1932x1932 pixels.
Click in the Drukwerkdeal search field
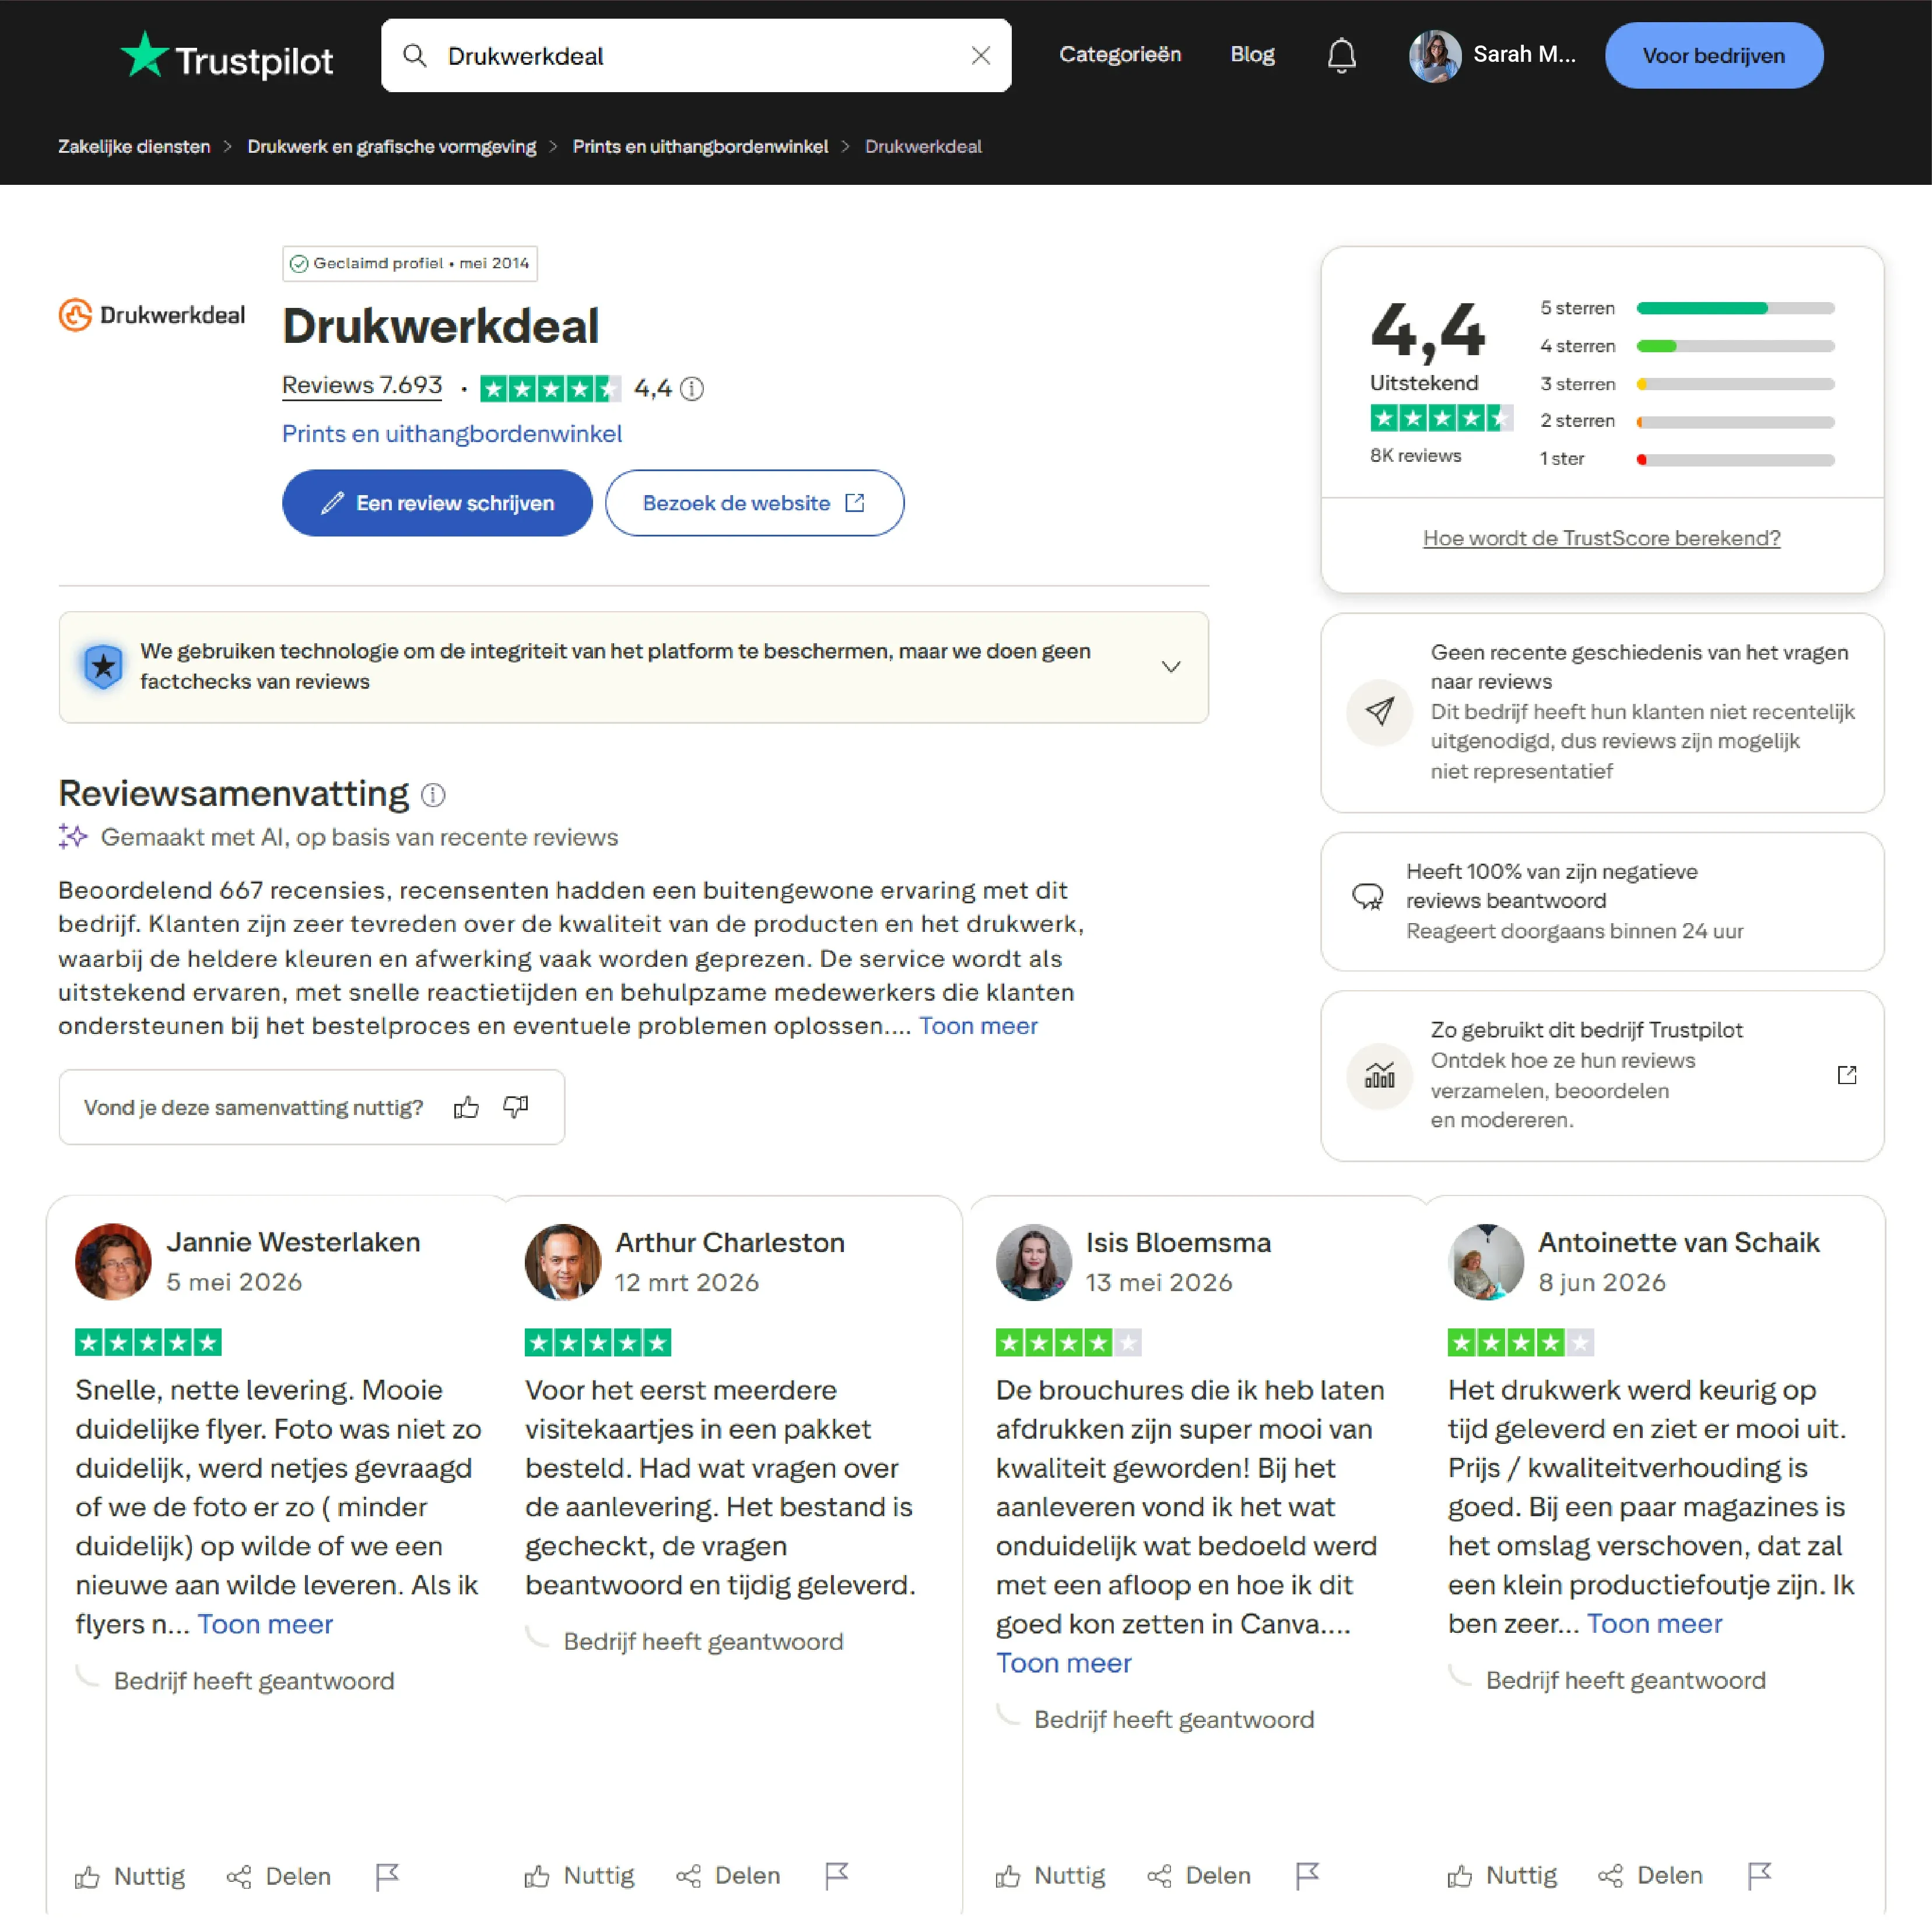click(695, 56)
